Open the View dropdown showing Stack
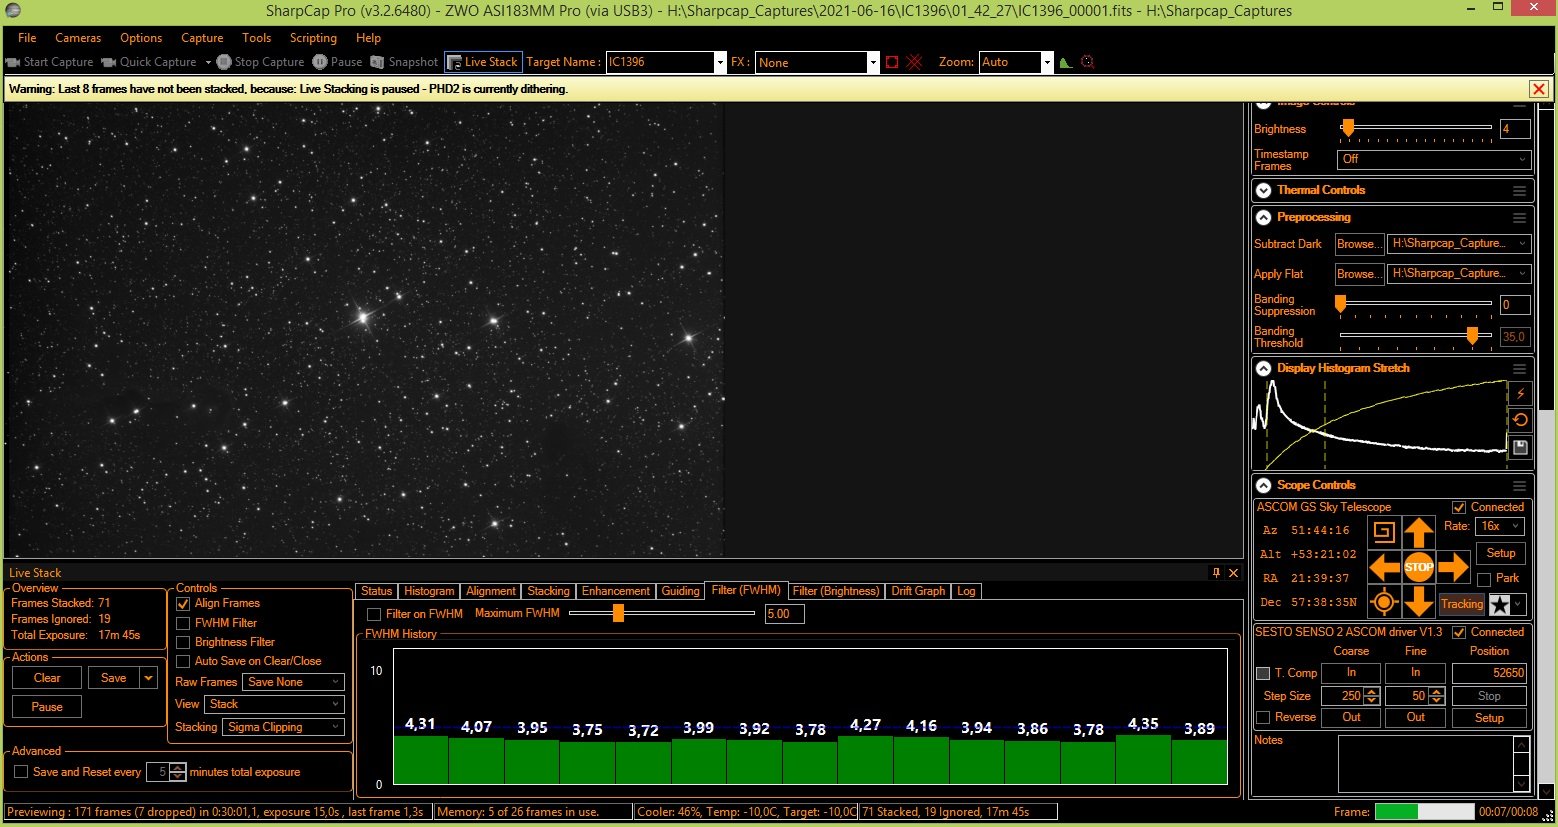 click(274, 704)
